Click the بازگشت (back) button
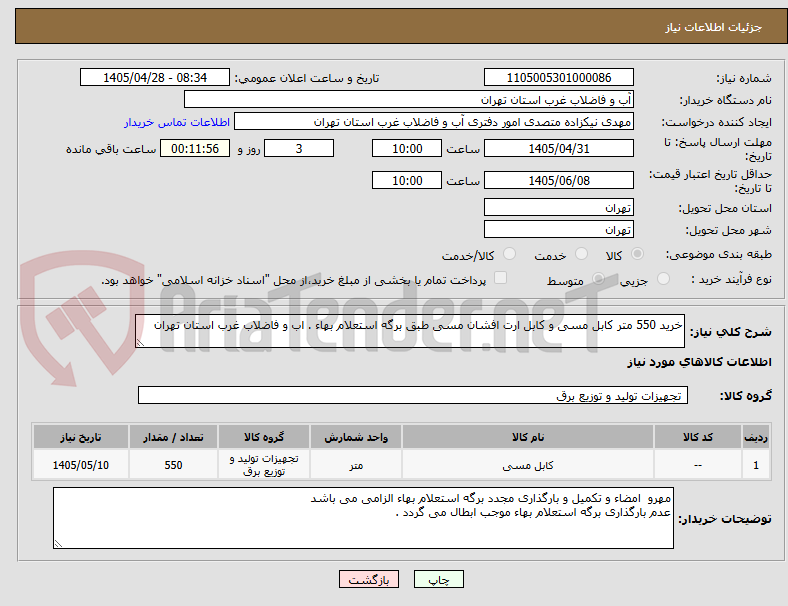 tap(369, 579)
